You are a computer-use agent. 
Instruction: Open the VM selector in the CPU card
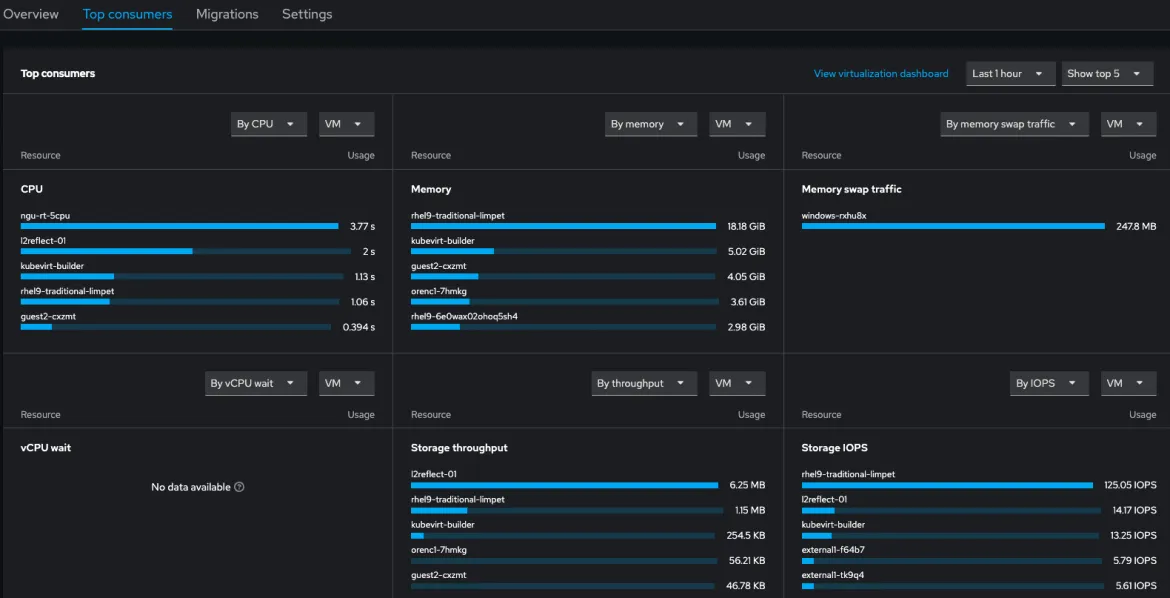tap(346, 123)
